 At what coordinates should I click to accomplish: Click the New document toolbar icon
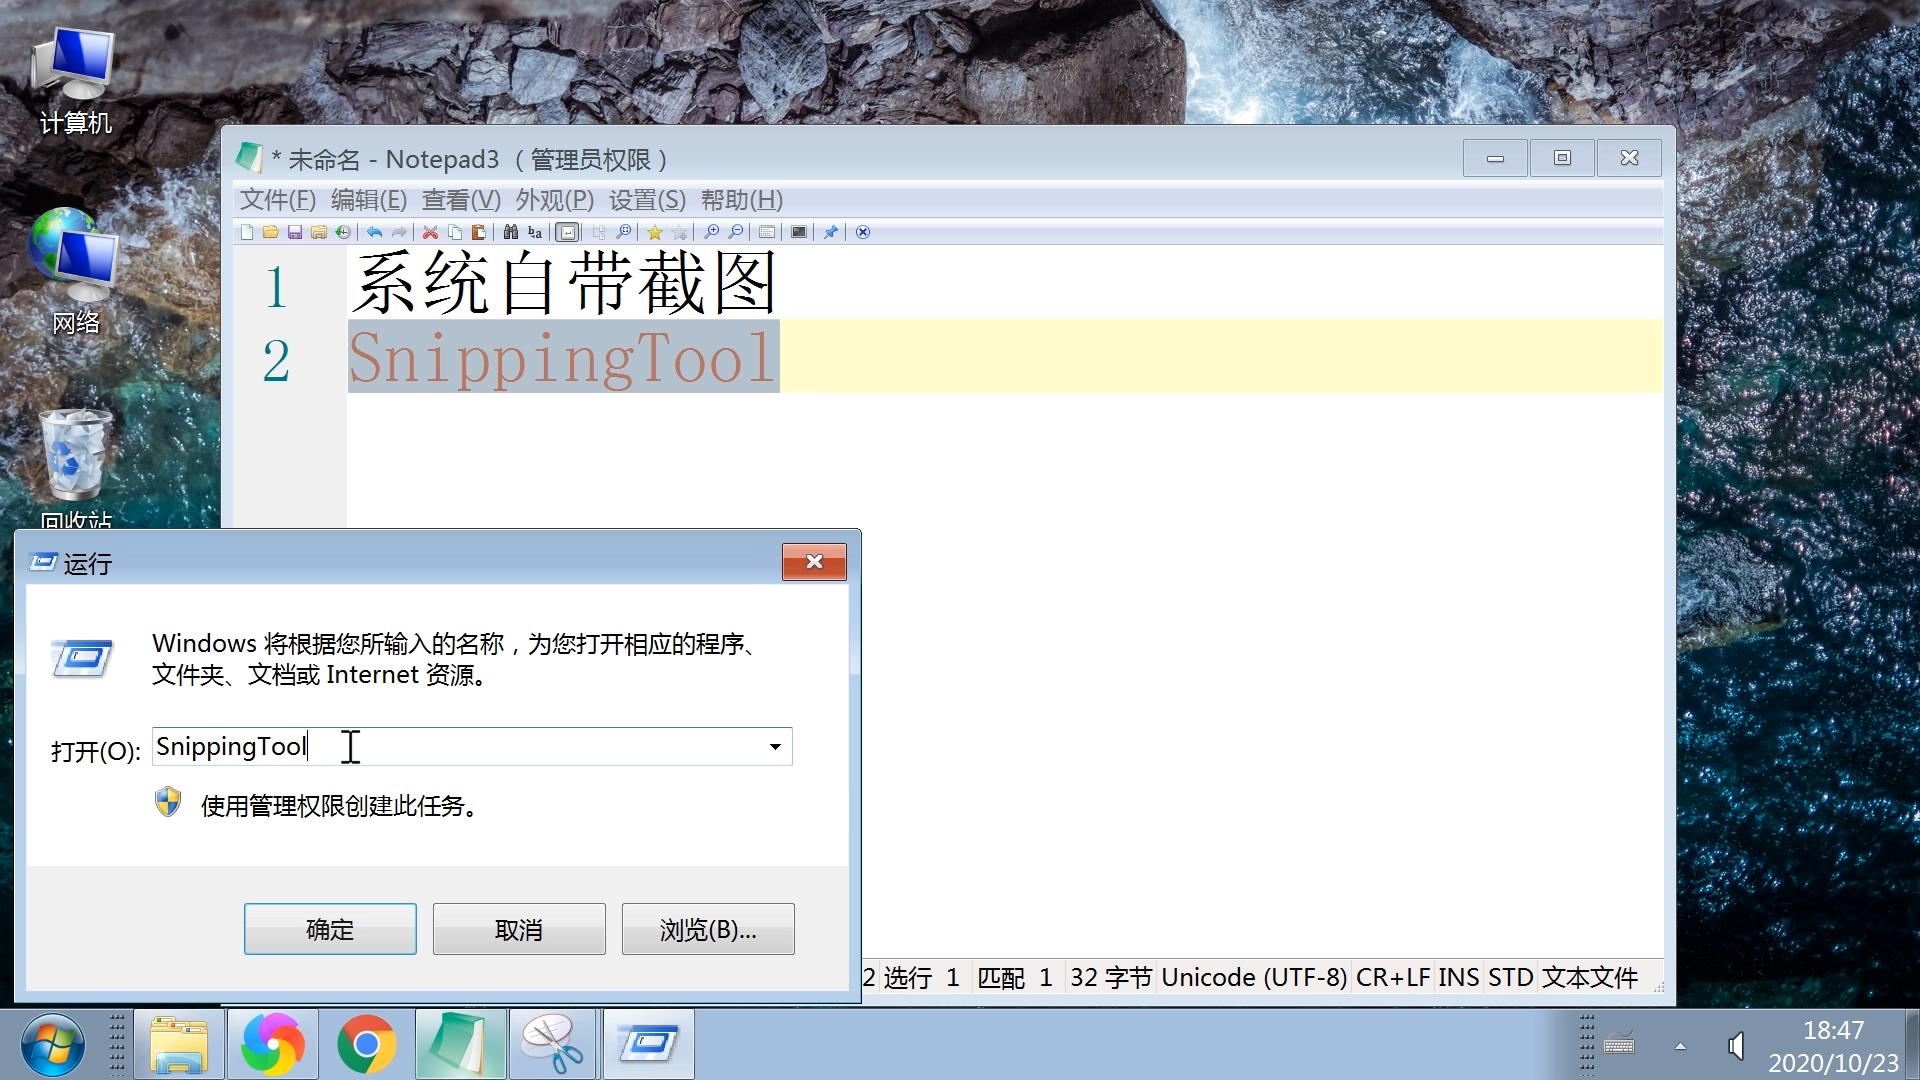(x=247, y=232)
